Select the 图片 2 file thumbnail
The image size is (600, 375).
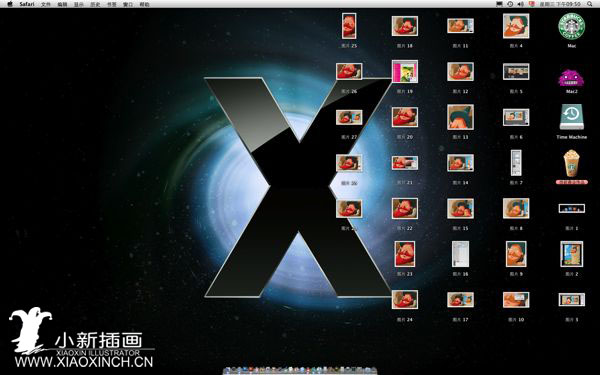pos(571,254)
